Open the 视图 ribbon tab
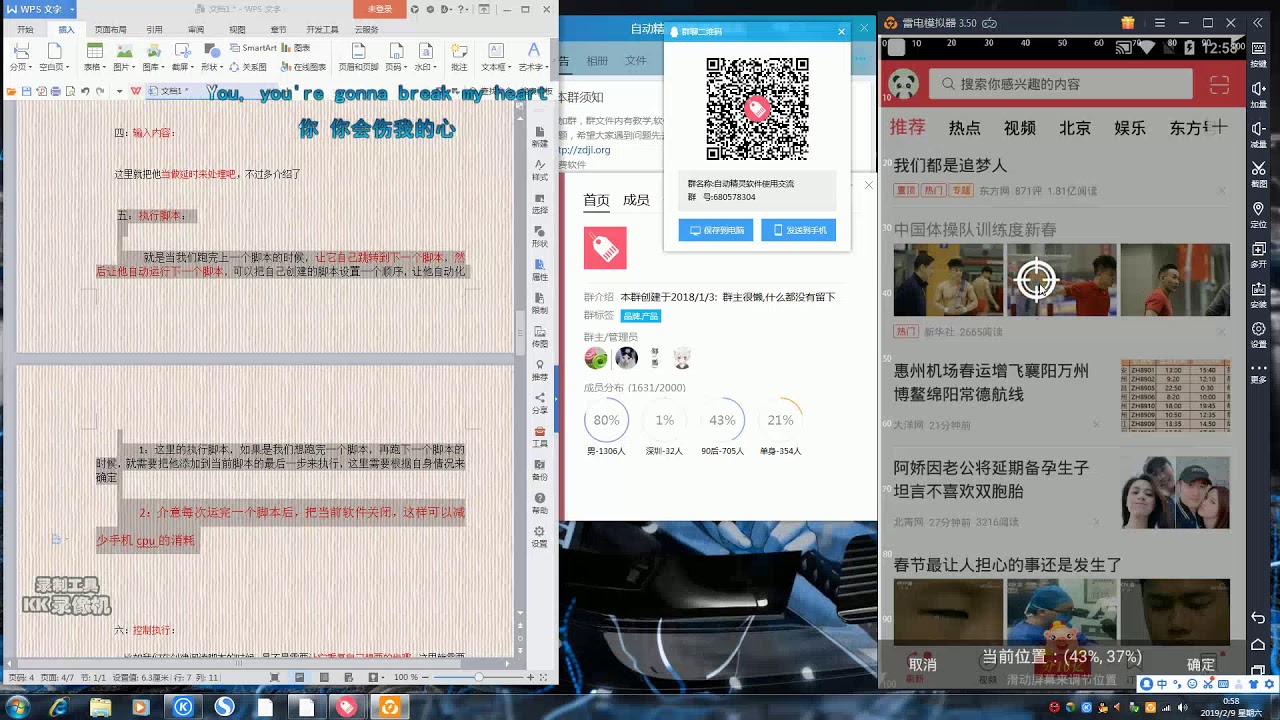This screenshot has height=720, width=1280. [237, 30]
